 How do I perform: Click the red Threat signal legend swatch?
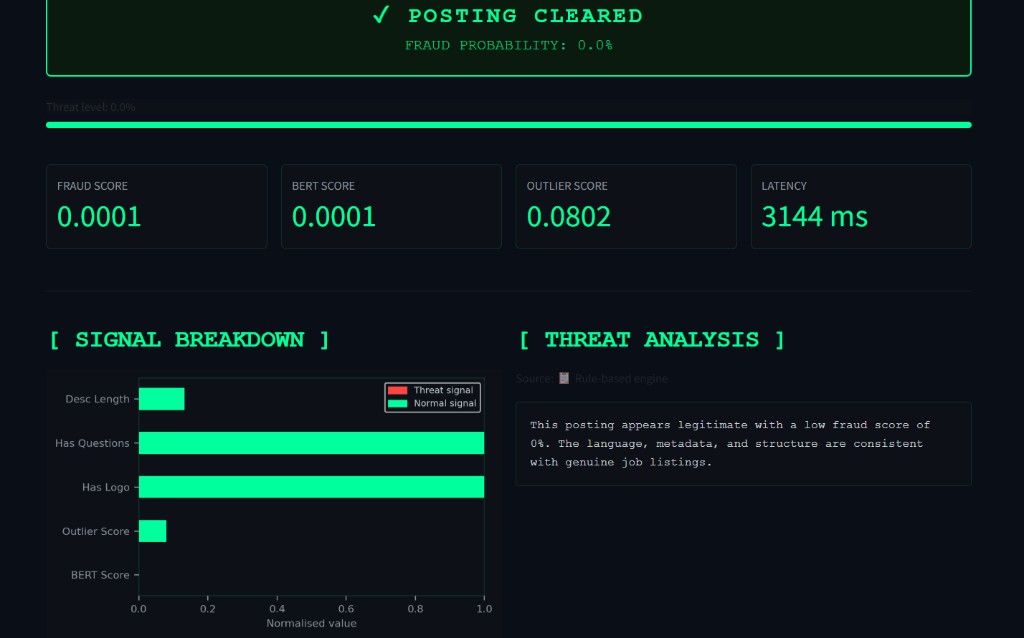pos(398,391)
